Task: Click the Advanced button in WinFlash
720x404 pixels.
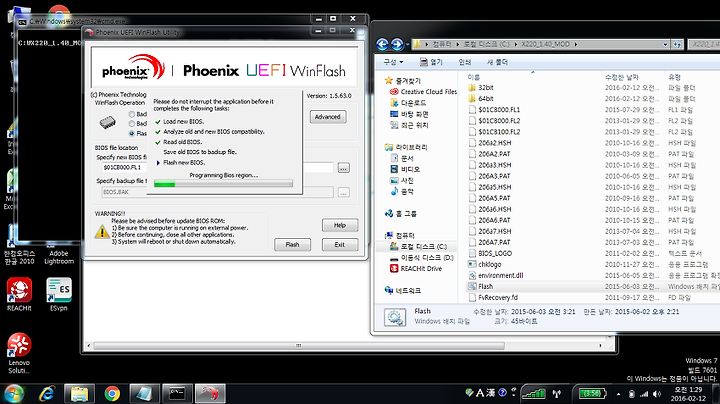Action: (x=328, y=117)
